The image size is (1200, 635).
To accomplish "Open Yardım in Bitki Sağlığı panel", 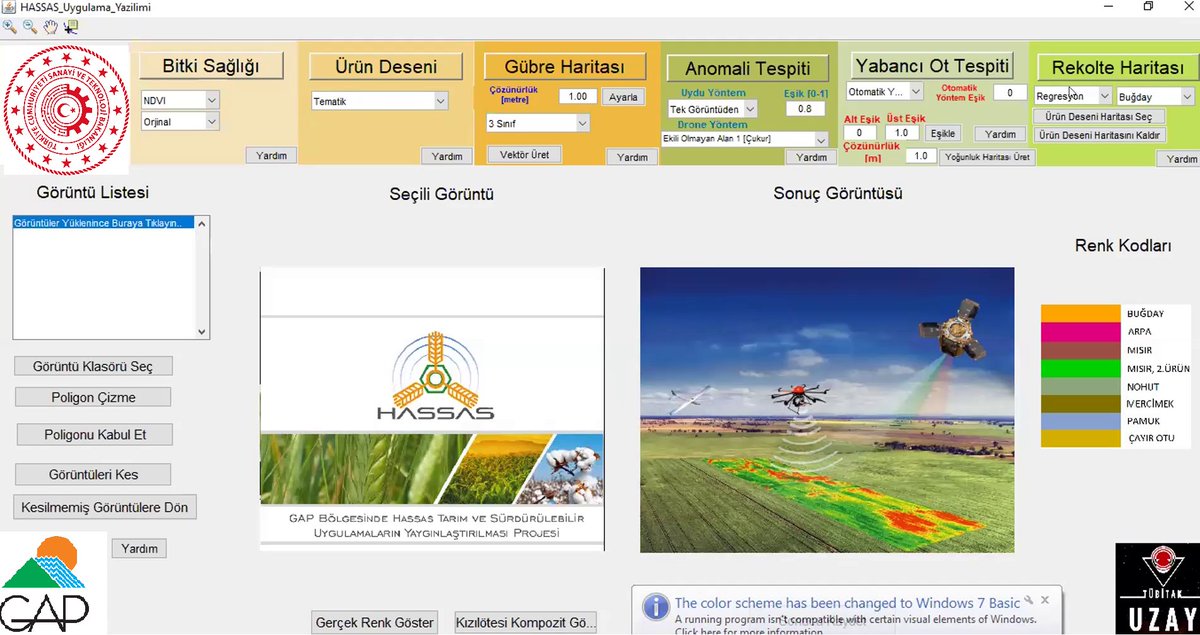I will tap(271, 155).
